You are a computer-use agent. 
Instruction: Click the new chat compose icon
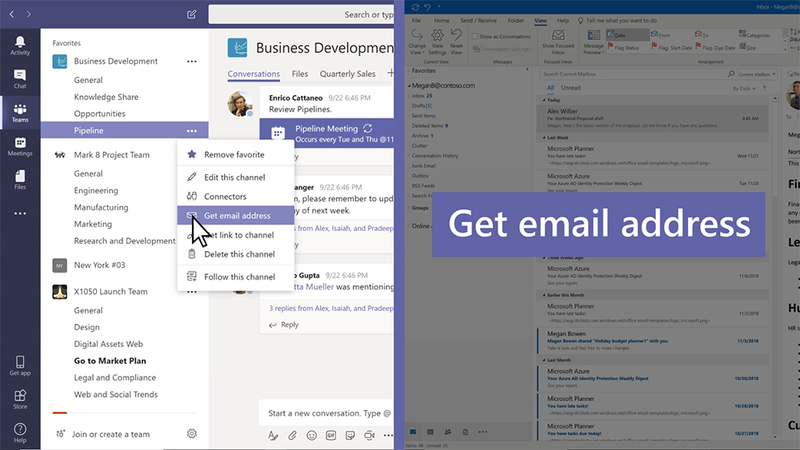[x=192, y=15]
